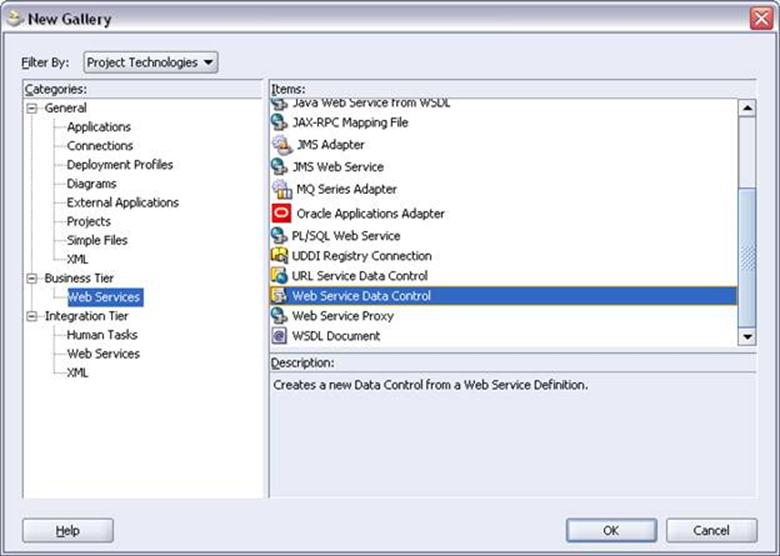Select the JAX-RPC Mapping File icon

(x=279, y=122)
